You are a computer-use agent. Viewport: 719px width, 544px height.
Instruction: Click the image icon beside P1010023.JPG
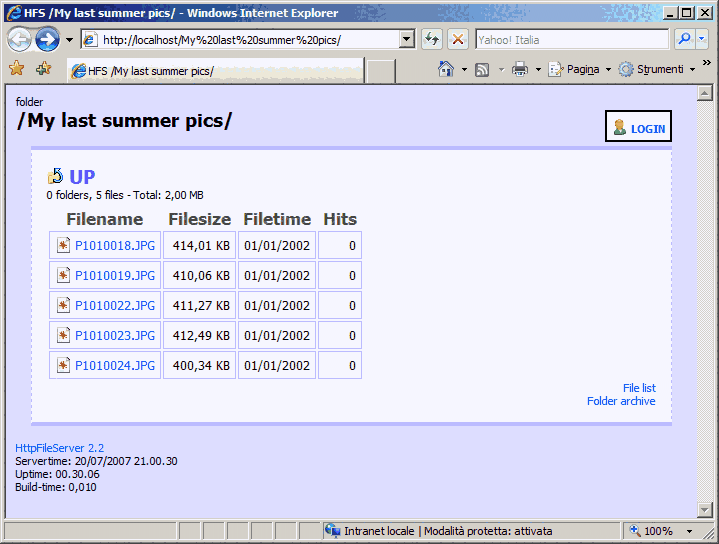click(x=63, y=335)
